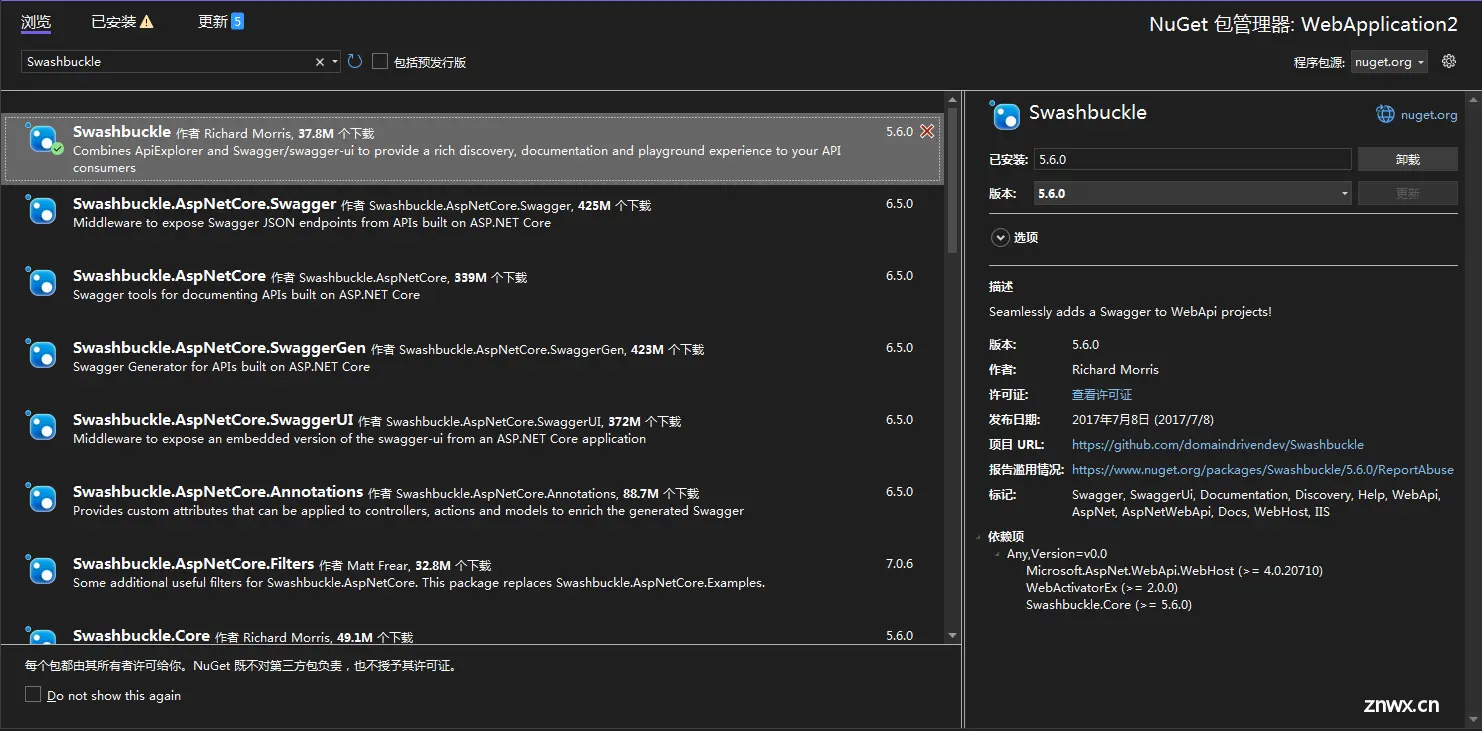
Task: Click the Seamlessly adds a Swagger description
Action: pyautogui.click(x=1130, y=311)
